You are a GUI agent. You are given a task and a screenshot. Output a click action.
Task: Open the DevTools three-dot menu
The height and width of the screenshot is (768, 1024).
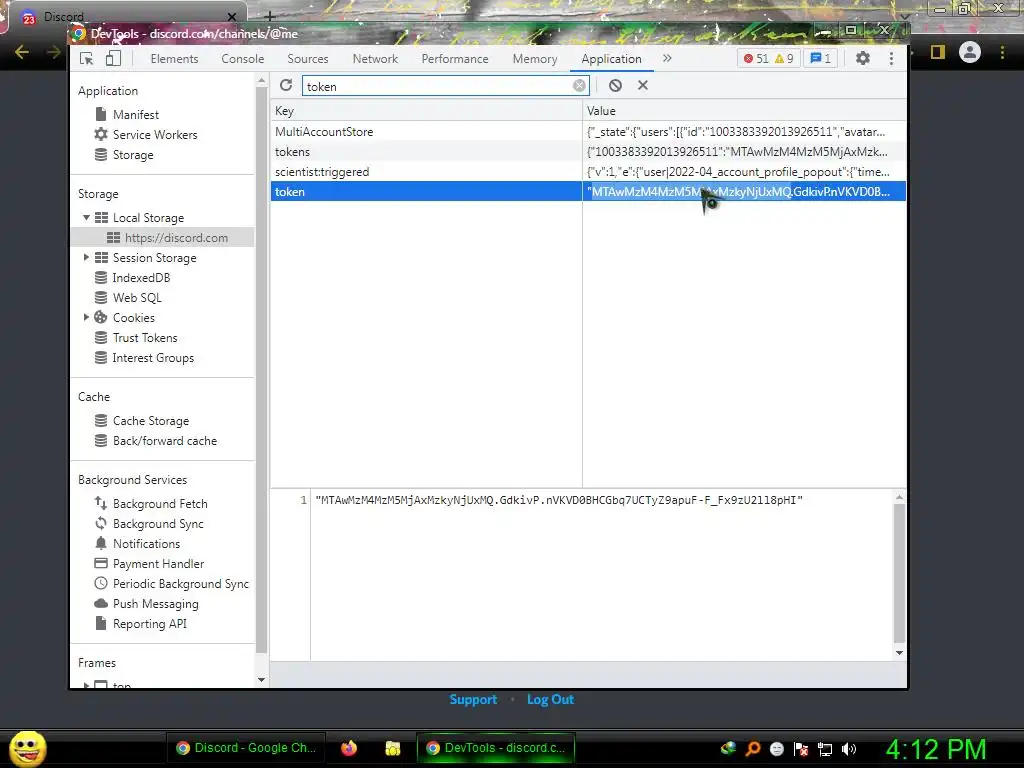pos(891,59)
